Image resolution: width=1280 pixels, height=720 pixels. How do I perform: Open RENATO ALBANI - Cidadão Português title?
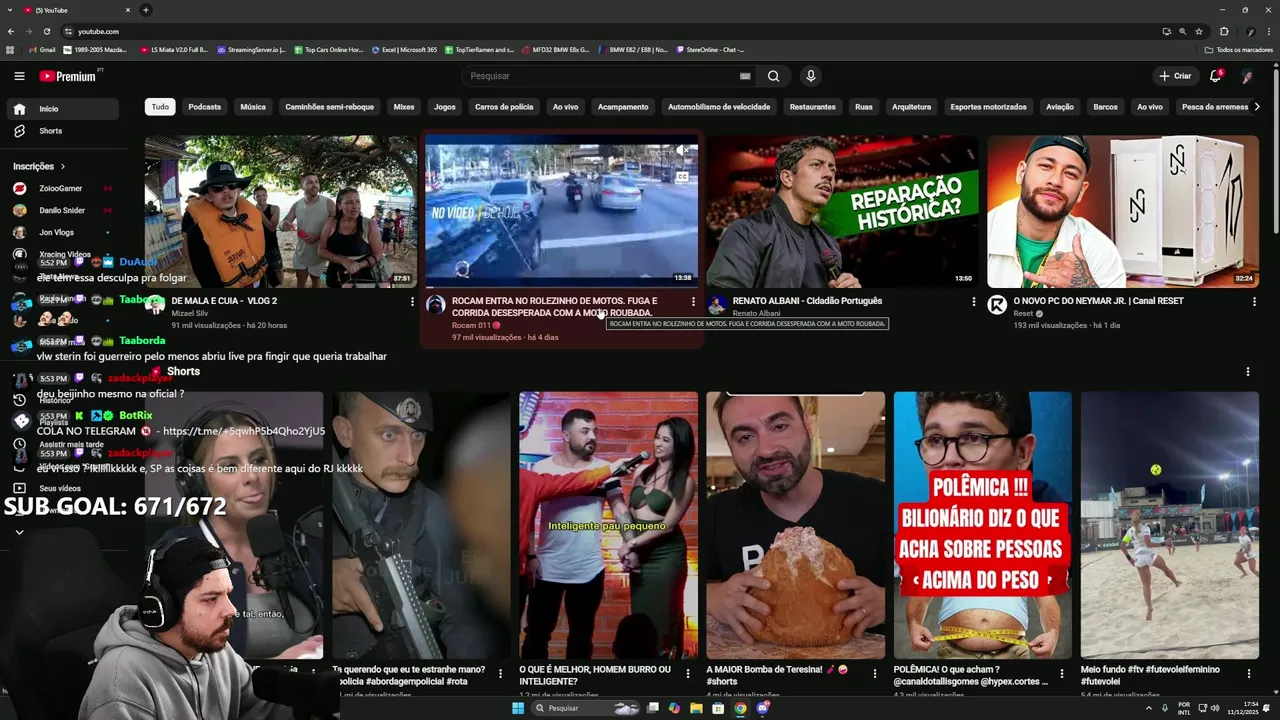pyautogui.click(x=807, y=301)
